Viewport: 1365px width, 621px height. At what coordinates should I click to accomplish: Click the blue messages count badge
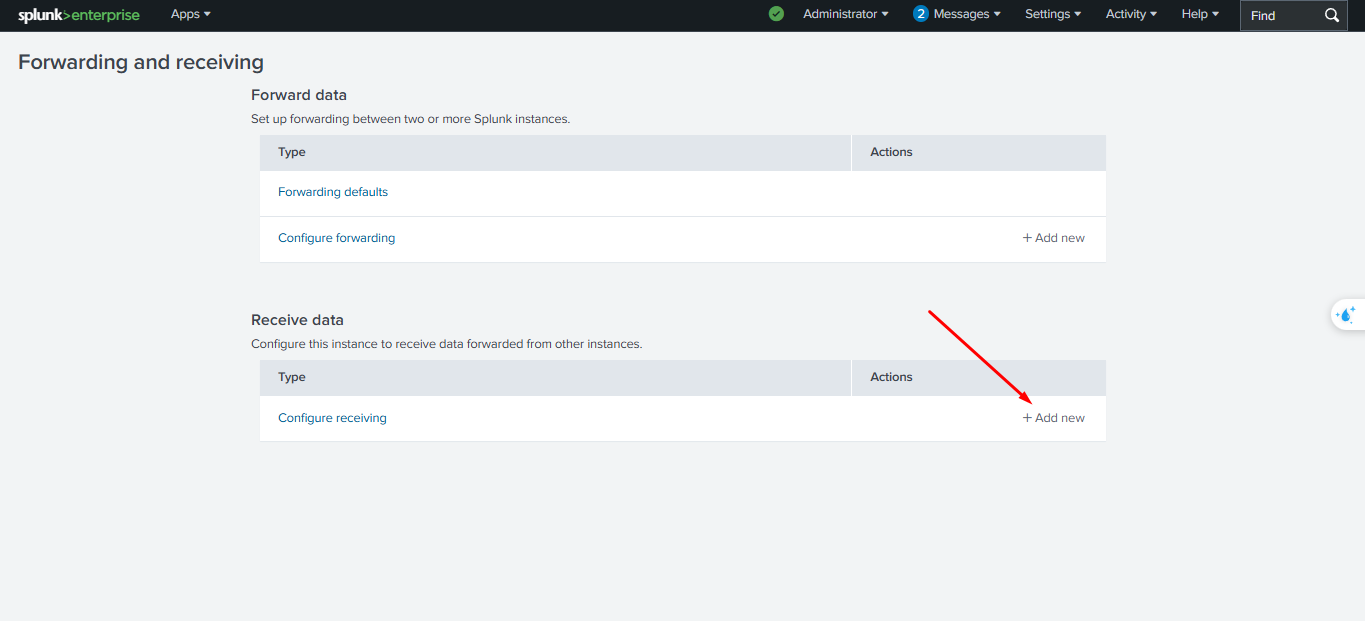(x=921, y=14)
